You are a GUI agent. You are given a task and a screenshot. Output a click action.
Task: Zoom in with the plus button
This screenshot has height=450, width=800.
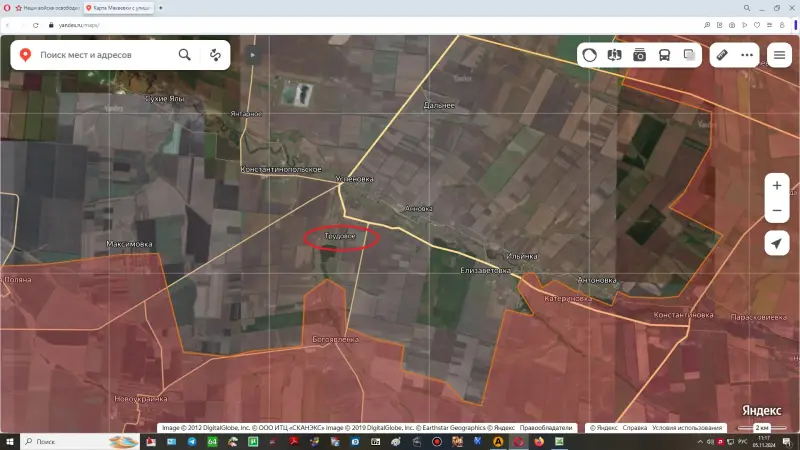(777, 186)
